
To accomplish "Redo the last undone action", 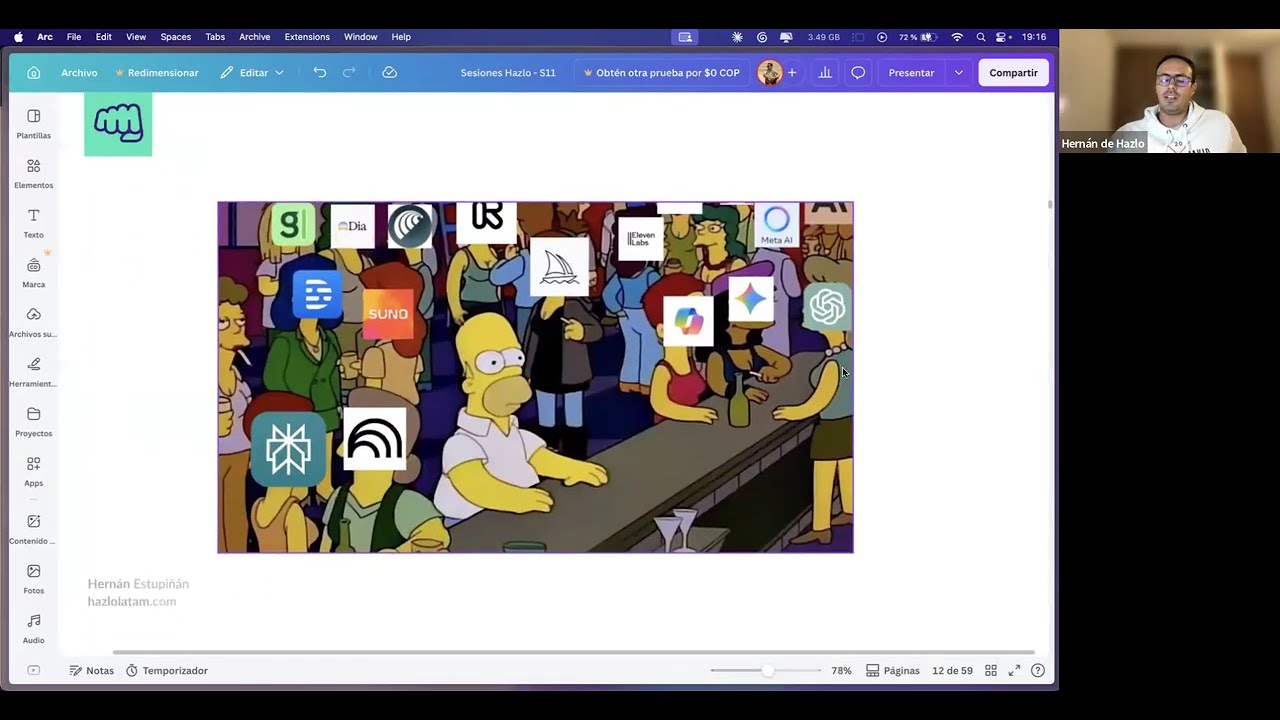I will tap(349, 72).
